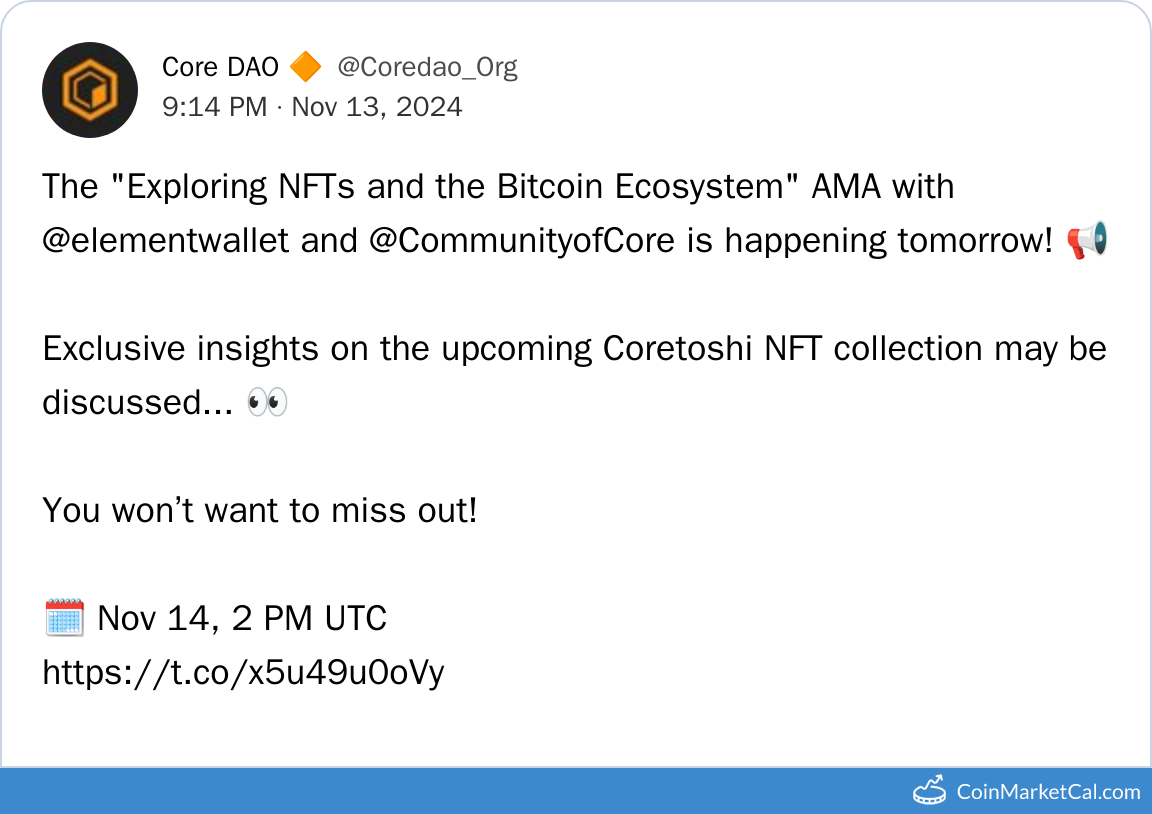
Task: Click the calendar emoji before Nov 14
Action: [64, 619]
